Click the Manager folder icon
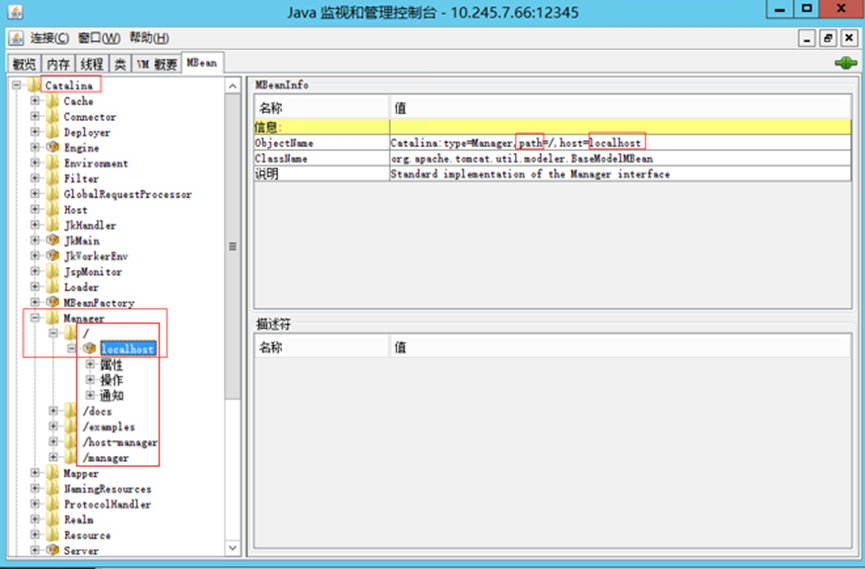The width and height of the screenshot is (865, 569). (x=53, y=317)
